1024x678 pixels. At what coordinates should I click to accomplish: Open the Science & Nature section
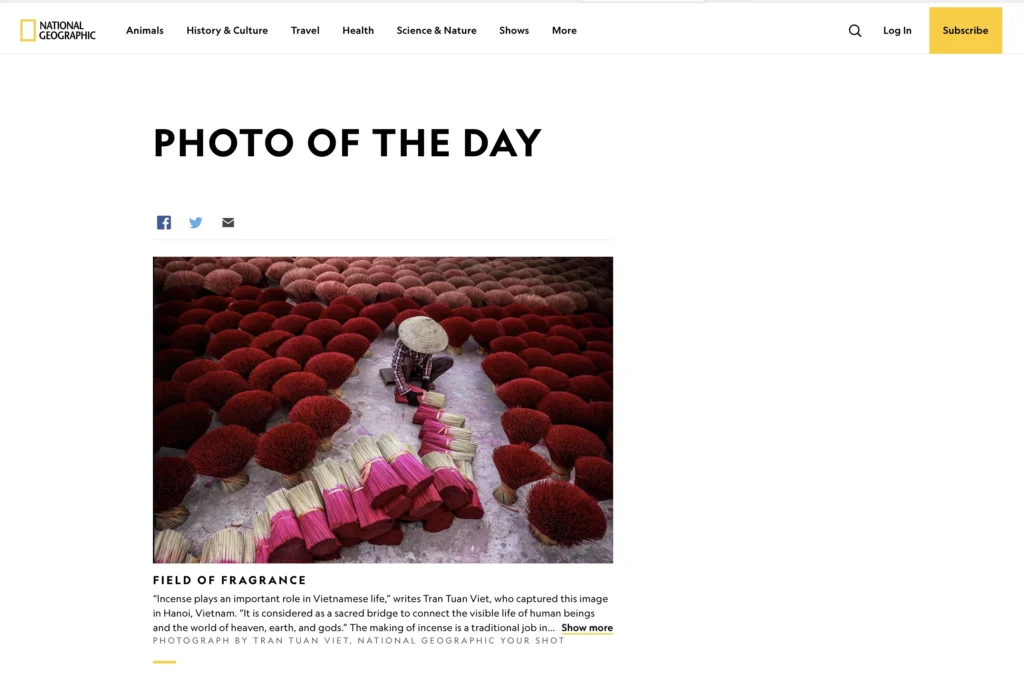[x=436, y=31]
